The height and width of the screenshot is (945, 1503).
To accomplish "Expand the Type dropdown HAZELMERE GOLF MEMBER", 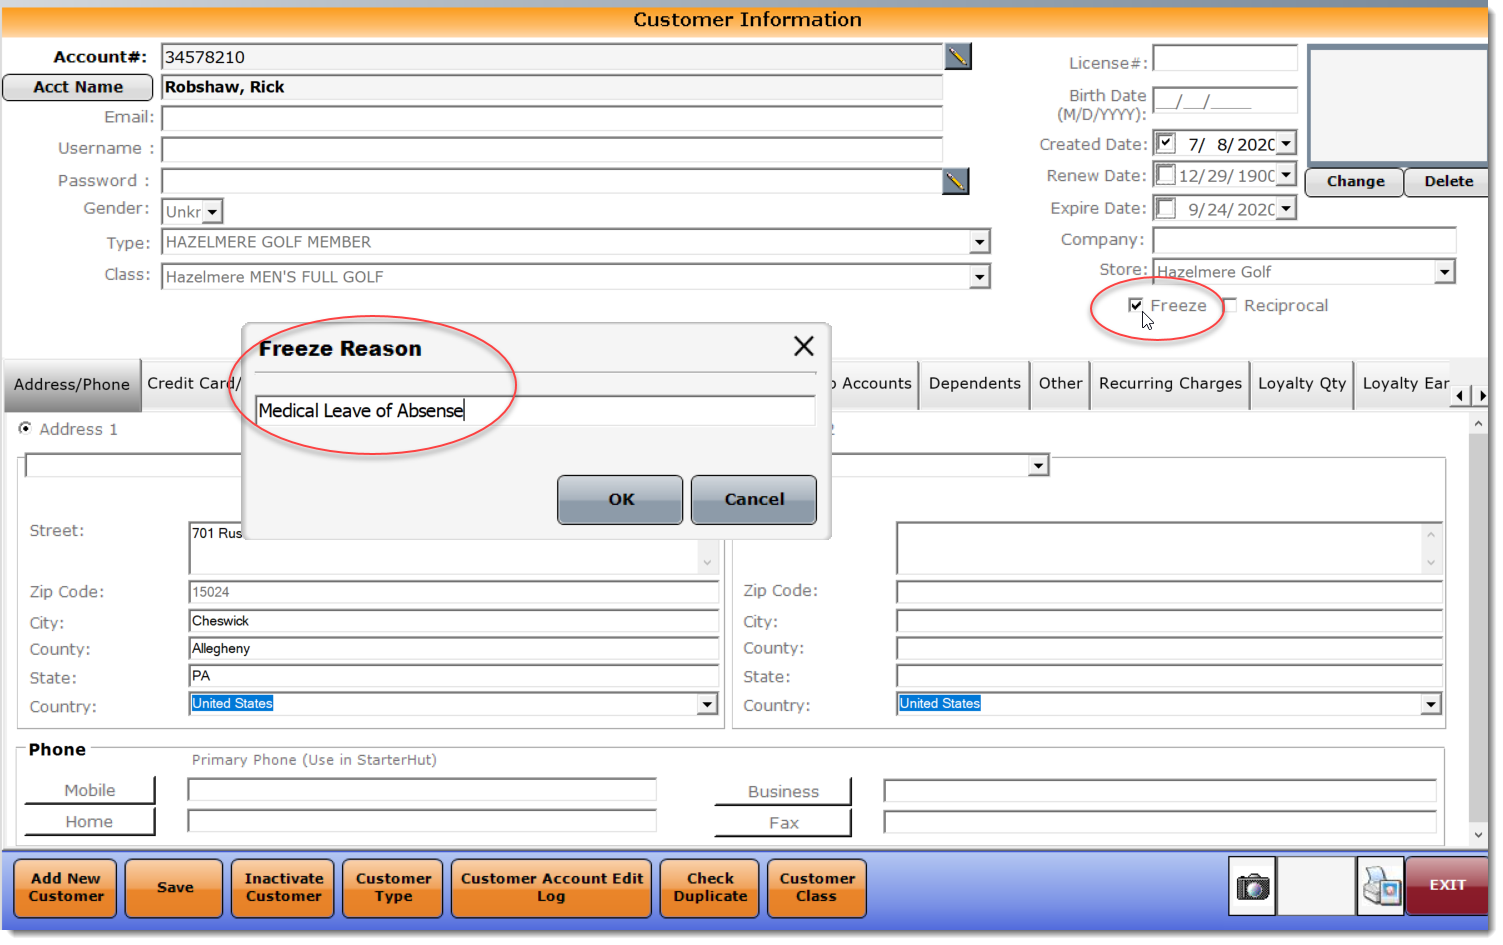I will (x=979, y=242).
